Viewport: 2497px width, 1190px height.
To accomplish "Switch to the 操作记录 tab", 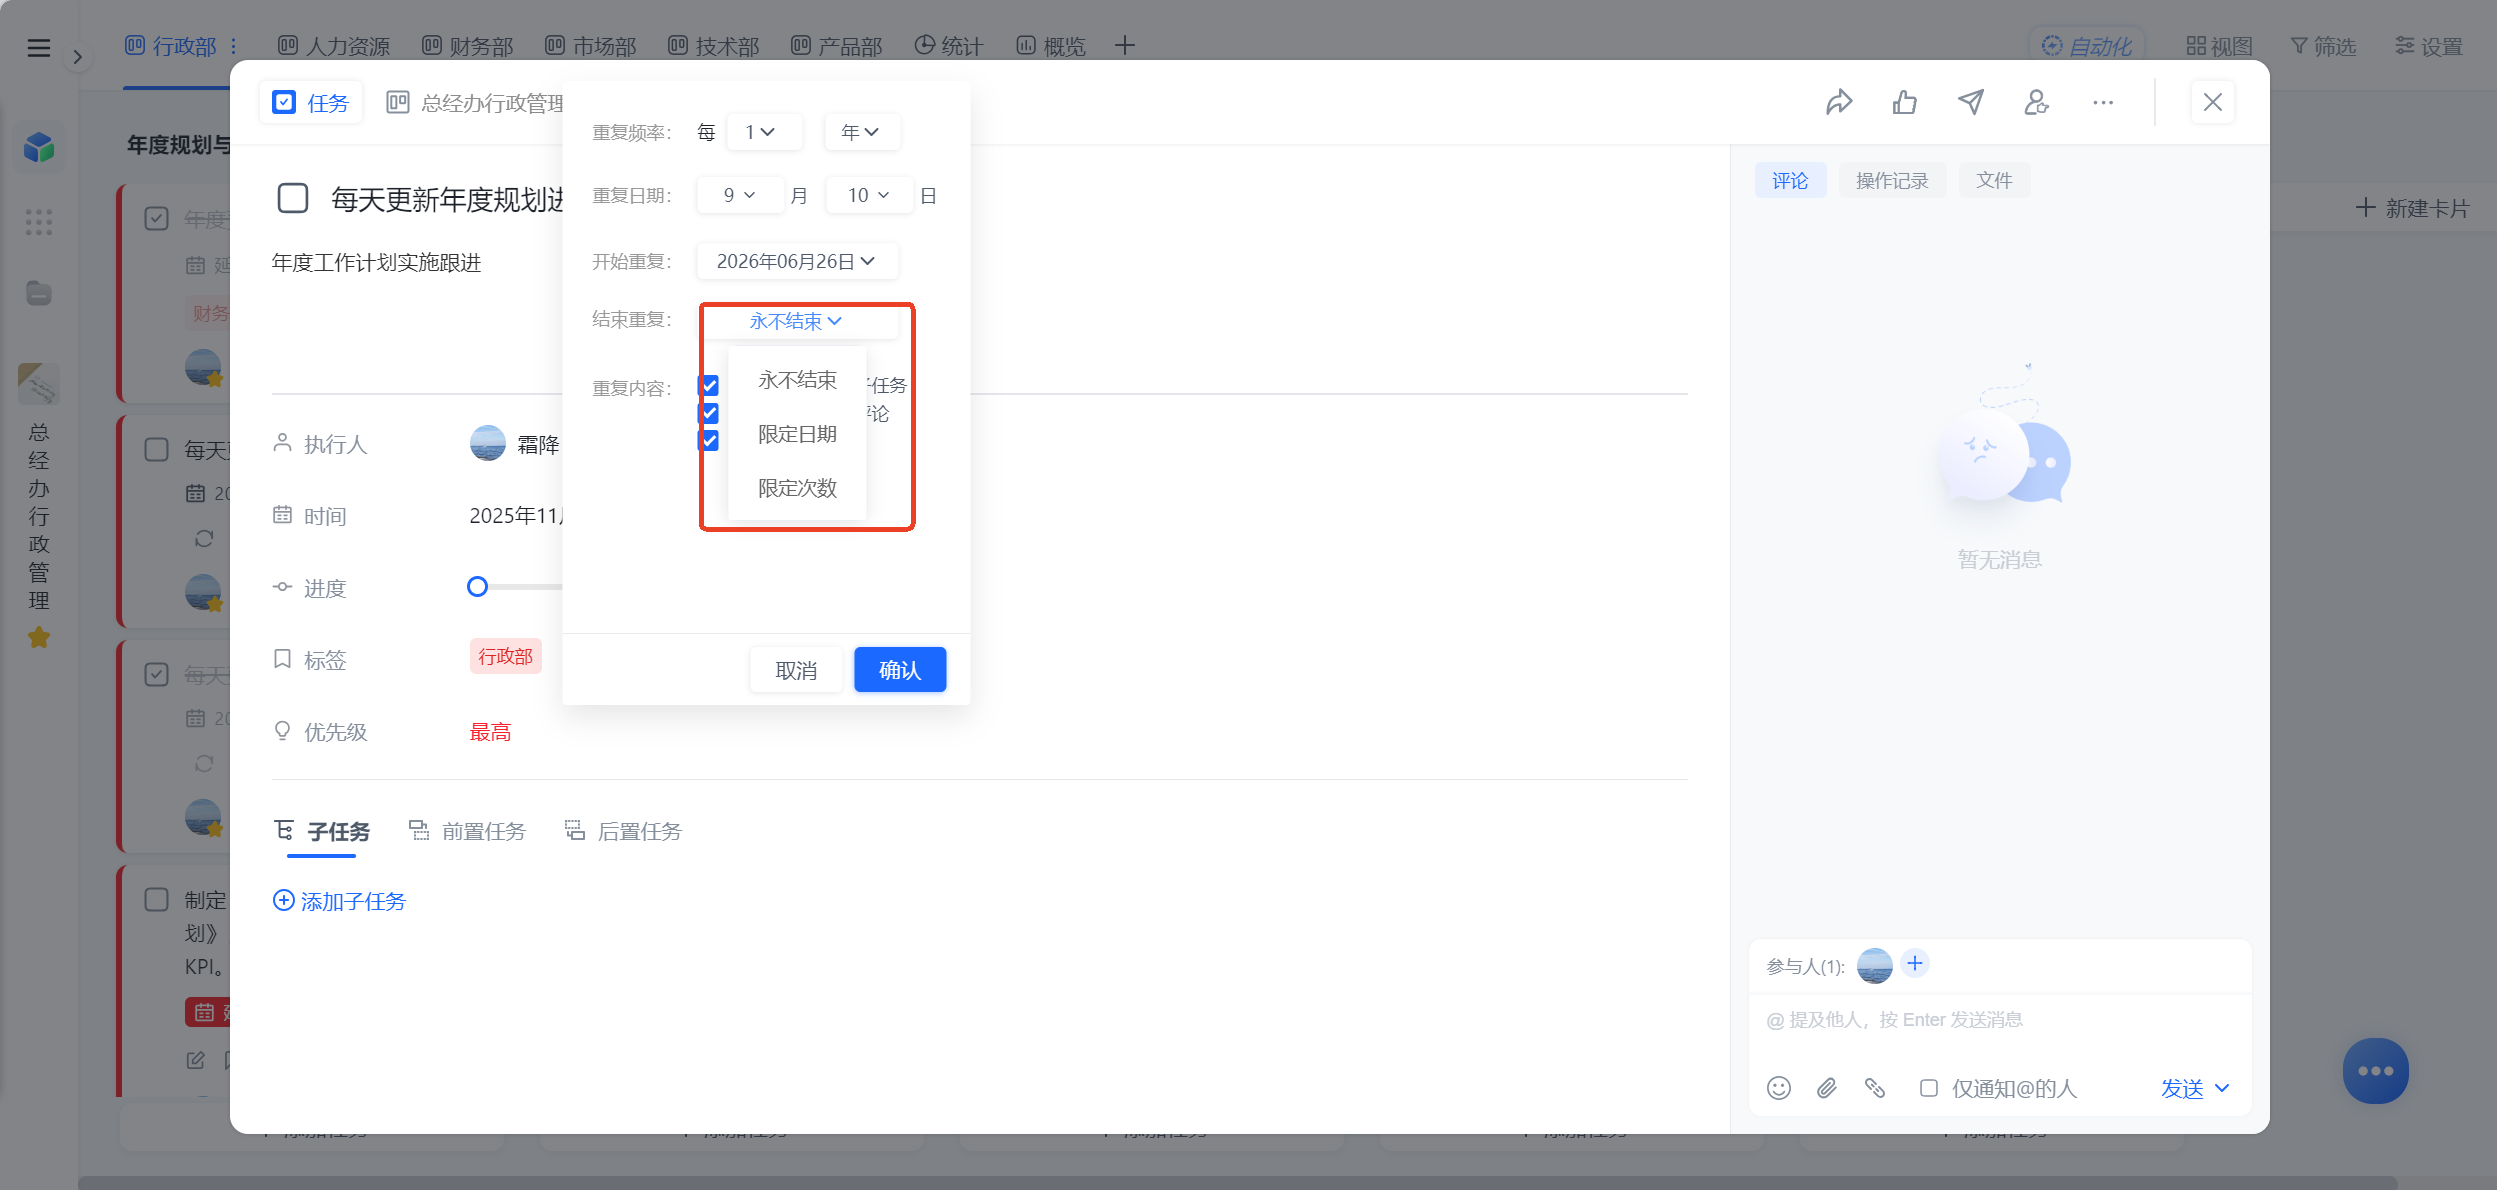I will coord(1892,180).
